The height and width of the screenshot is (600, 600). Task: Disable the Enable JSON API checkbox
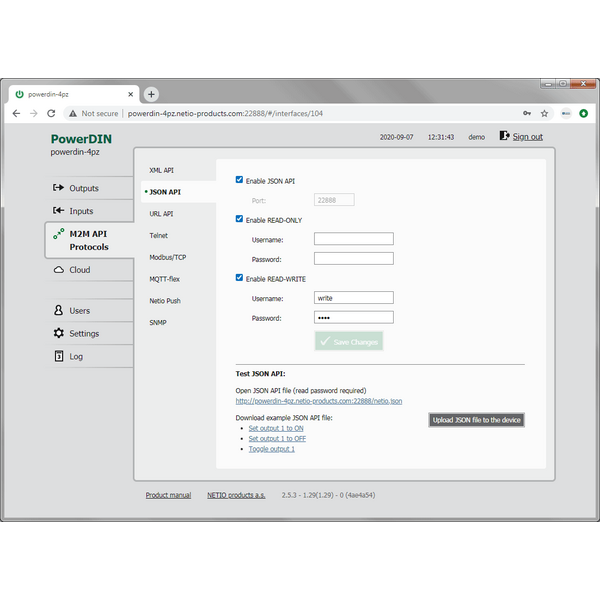tap(239, 181)
